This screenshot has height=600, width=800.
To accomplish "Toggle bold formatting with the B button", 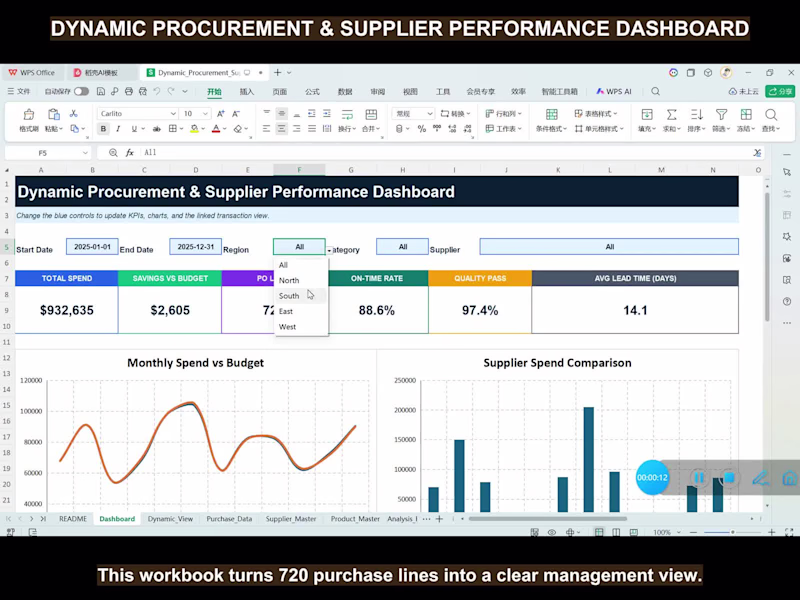I will tap(103, 129).
